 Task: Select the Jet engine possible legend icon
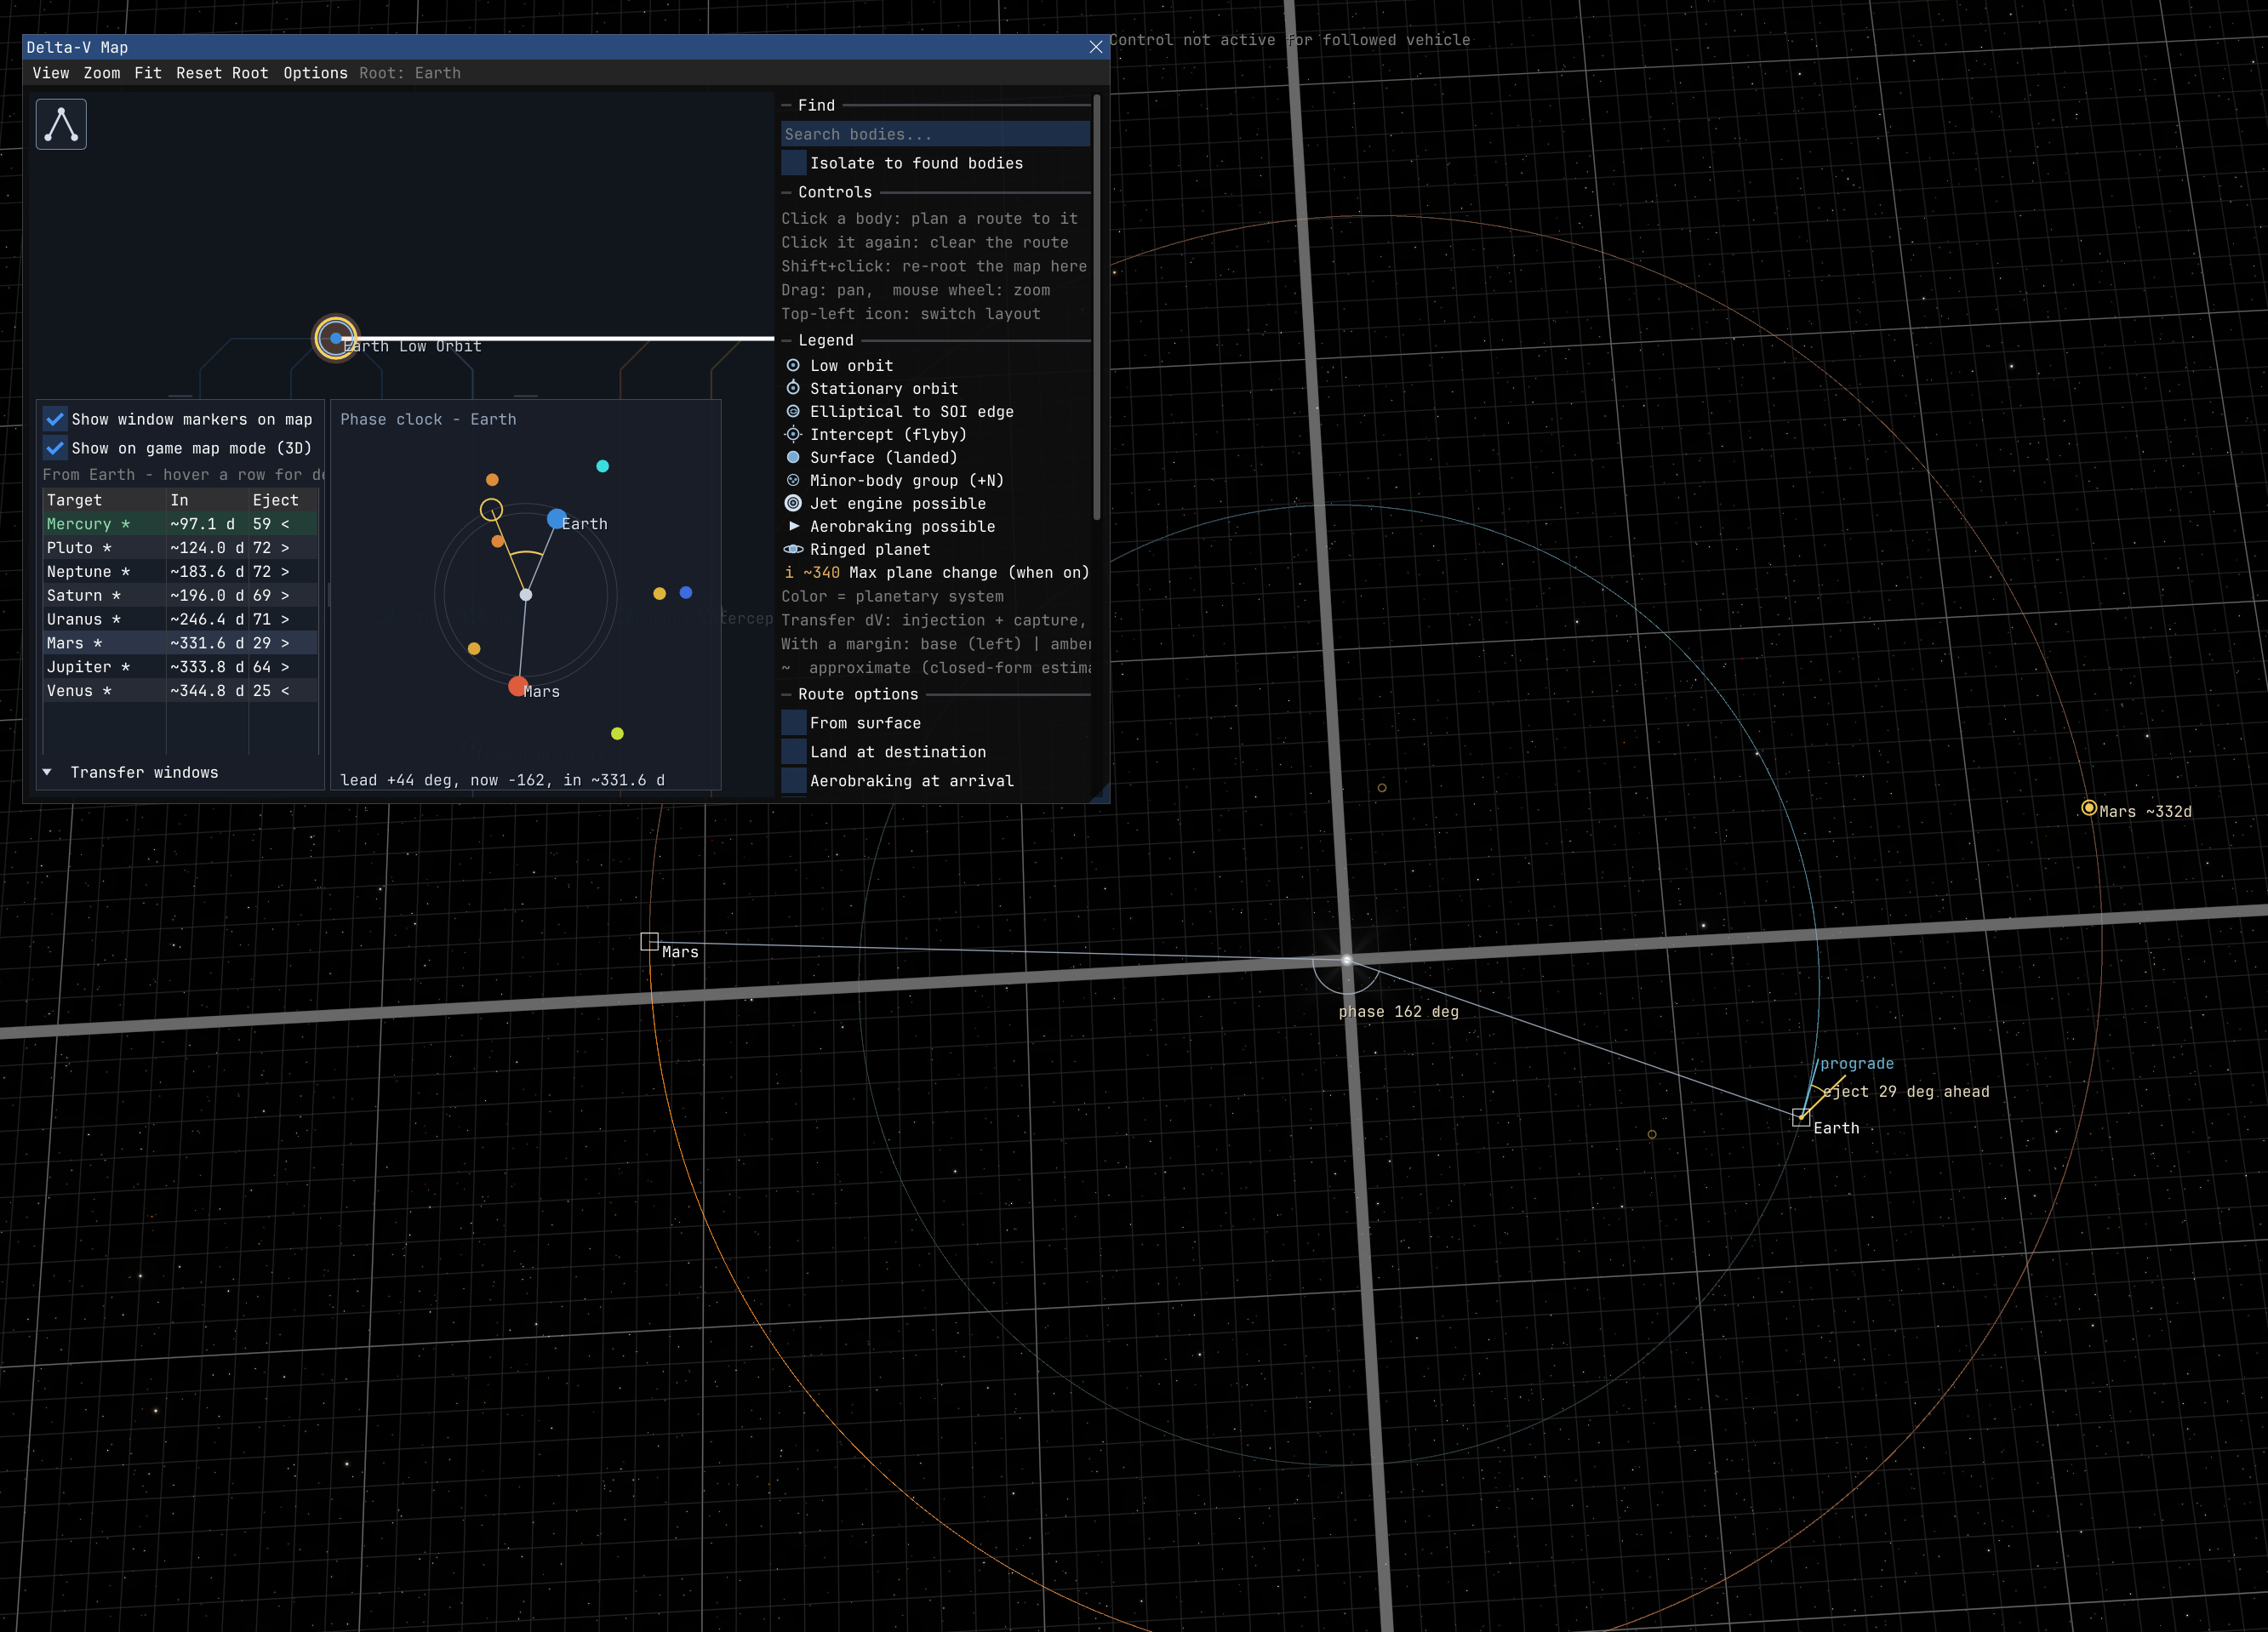(793, 503)
